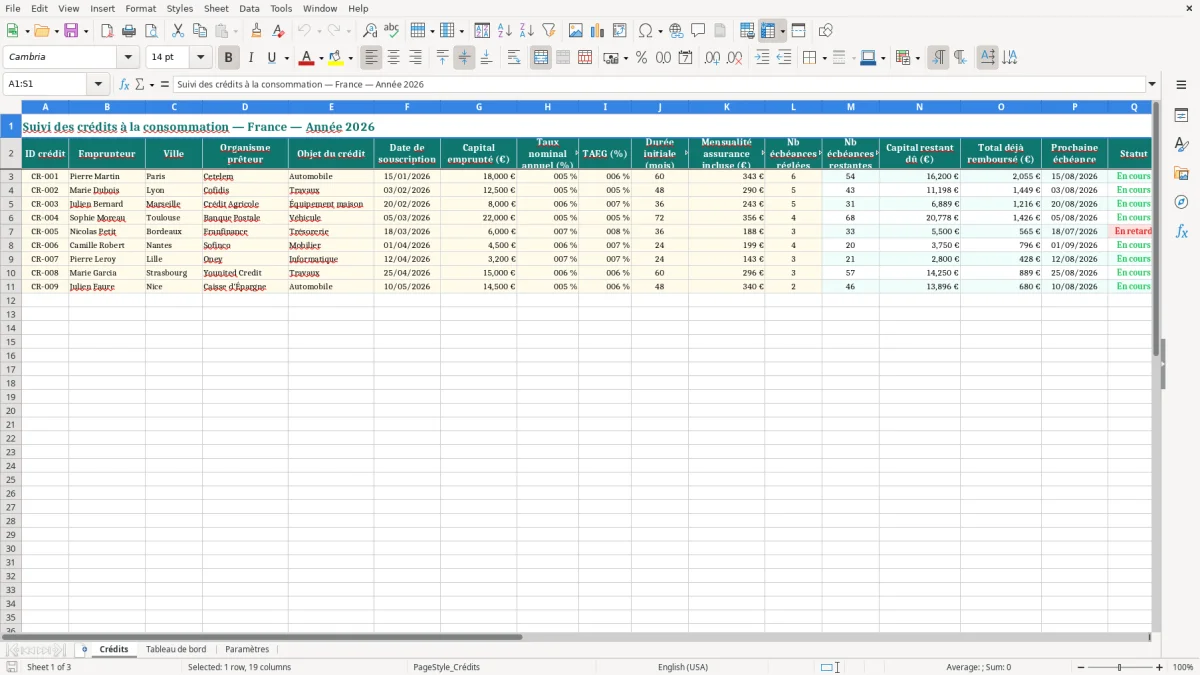Expand the Name Box dropdown for A1:S1

(x=98, y=85)
